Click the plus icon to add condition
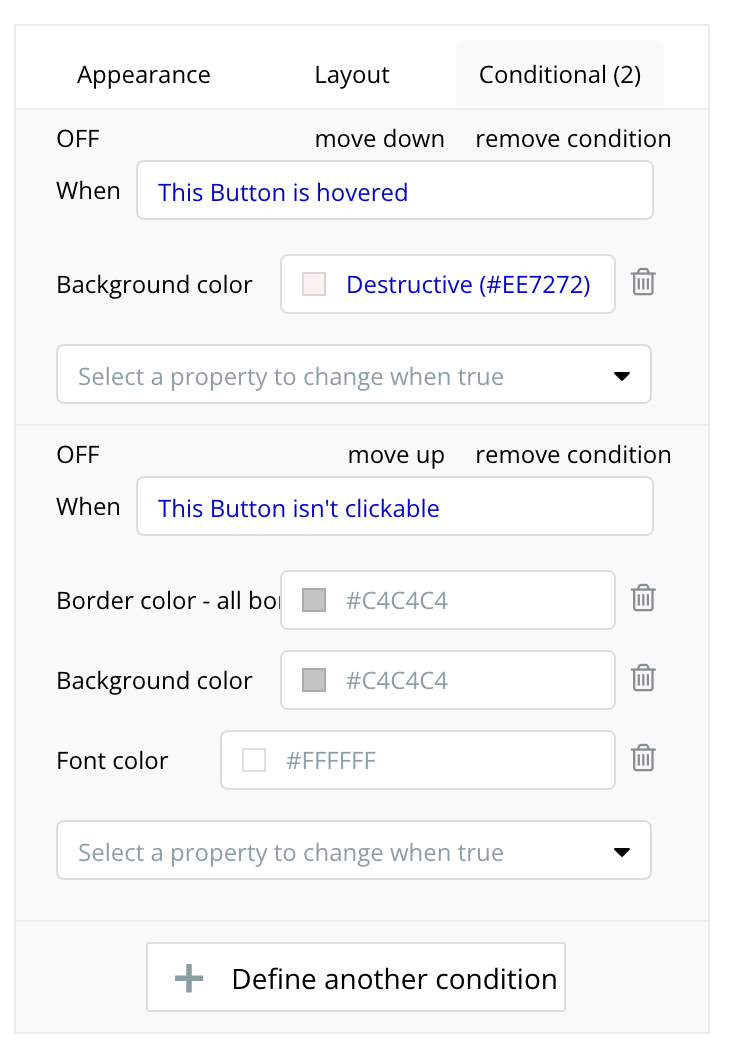 tap(189, 978)
